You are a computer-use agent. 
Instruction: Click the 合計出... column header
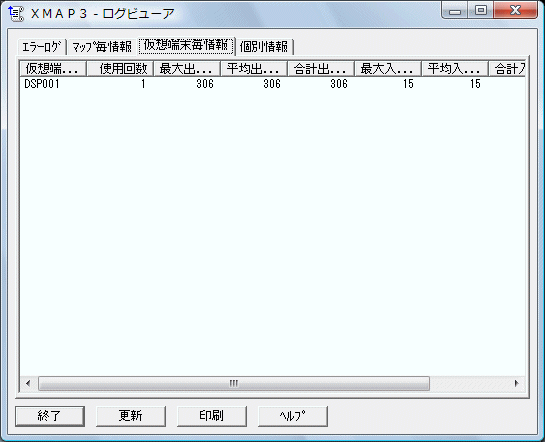[321, 69]
